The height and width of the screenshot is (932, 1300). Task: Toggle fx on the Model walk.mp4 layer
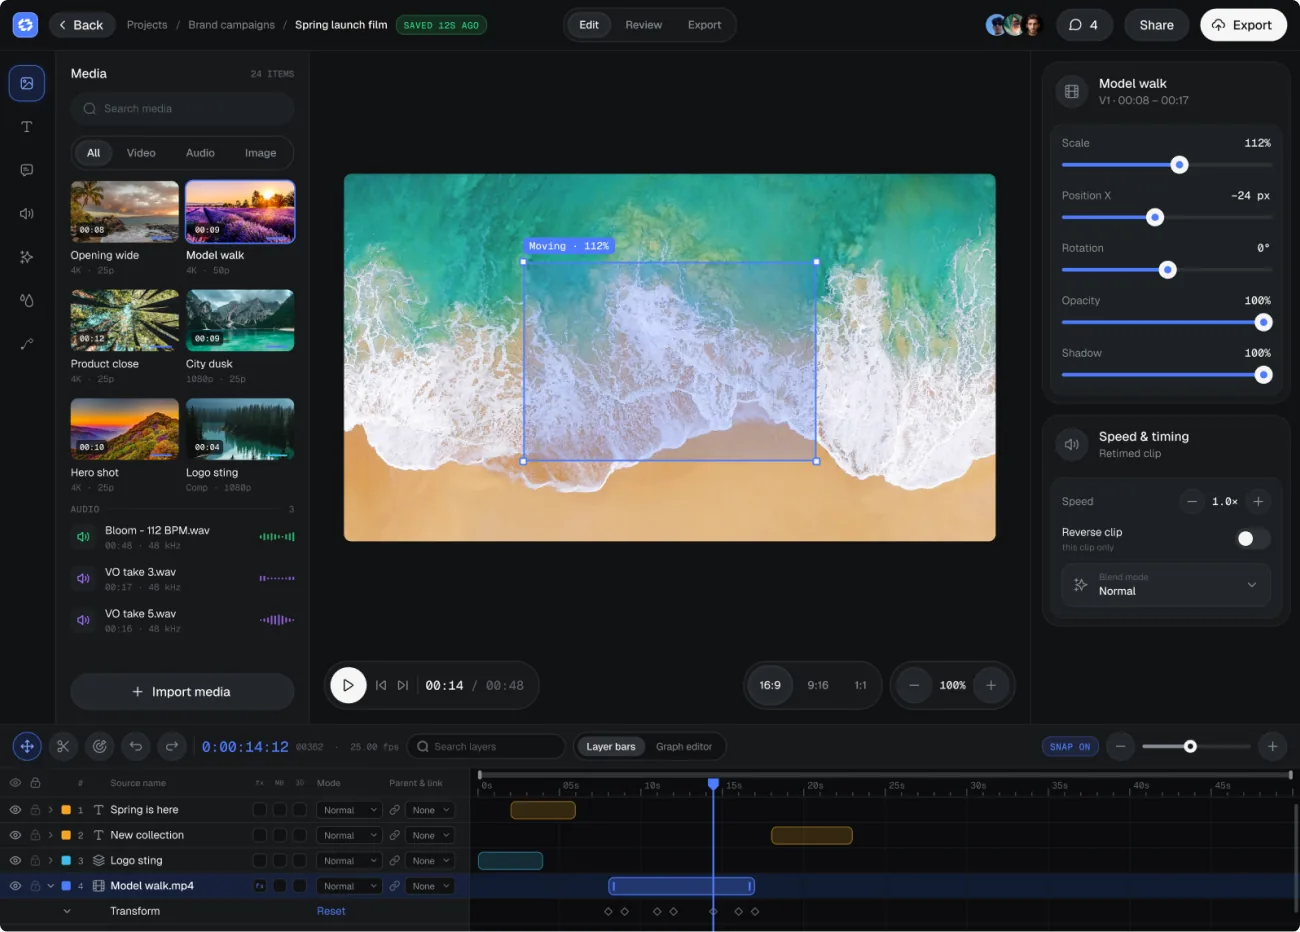(x=260, y=886)
